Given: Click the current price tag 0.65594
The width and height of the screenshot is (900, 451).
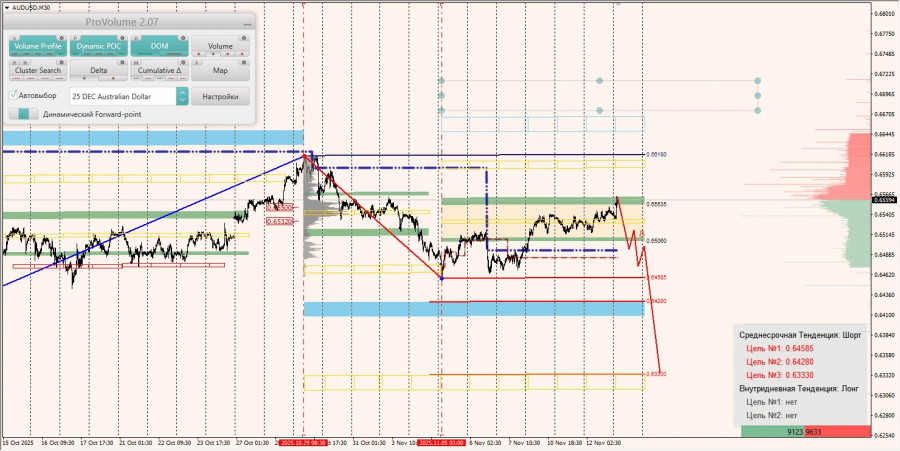Looking at the screenshot, I should point(885,200).
